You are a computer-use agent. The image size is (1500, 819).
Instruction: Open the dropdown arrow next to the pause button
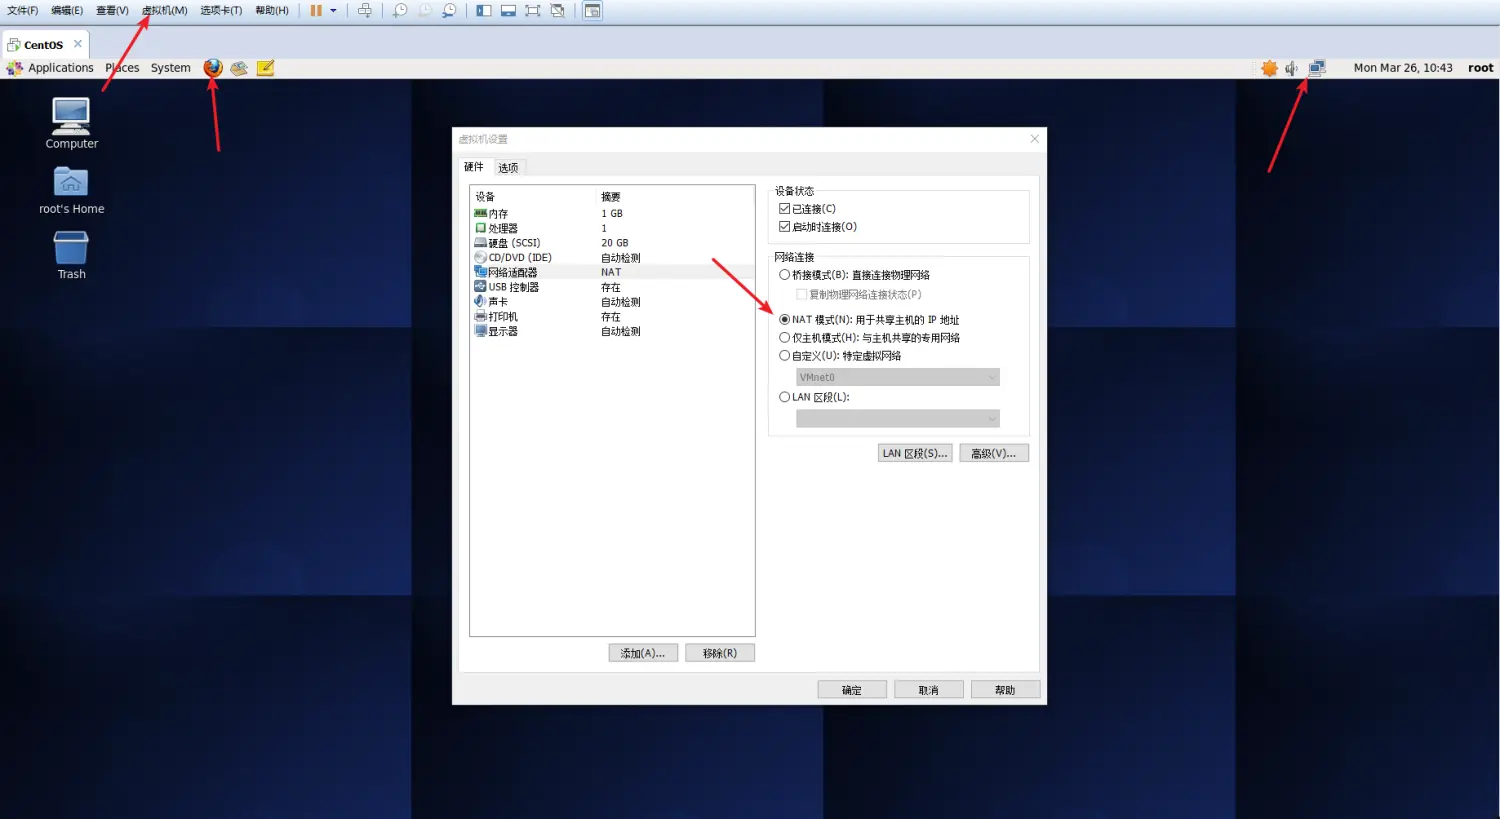click(x=333, y=11)
